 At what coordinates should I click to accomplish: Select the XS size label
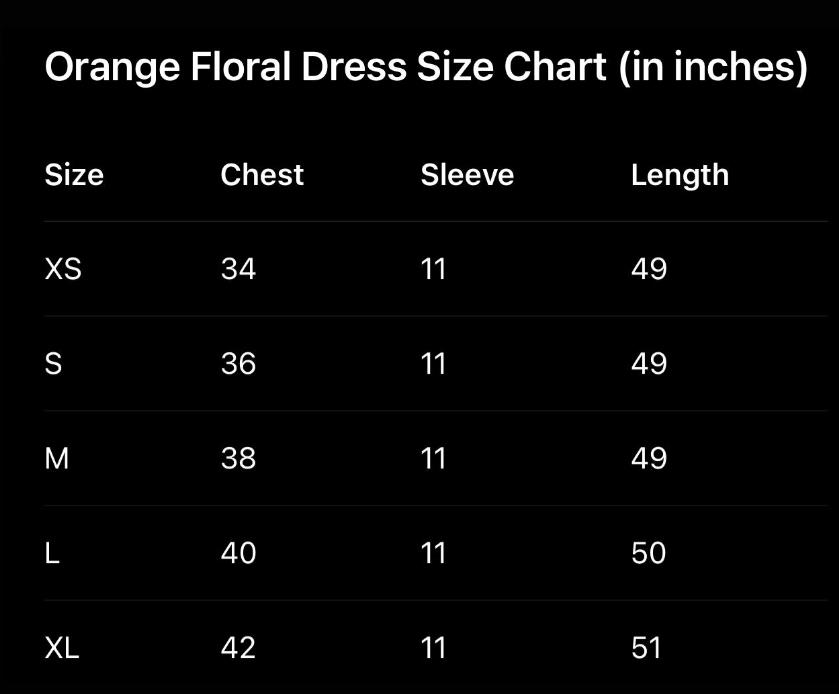(x=63, y=269)
